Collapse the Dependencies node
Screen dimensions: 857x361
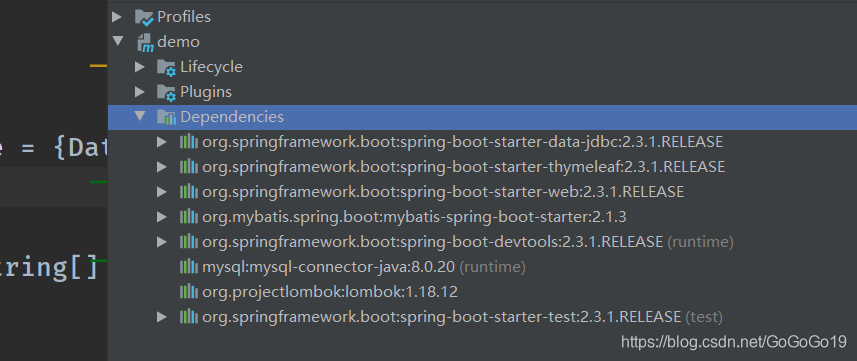[x=140, y=116]
